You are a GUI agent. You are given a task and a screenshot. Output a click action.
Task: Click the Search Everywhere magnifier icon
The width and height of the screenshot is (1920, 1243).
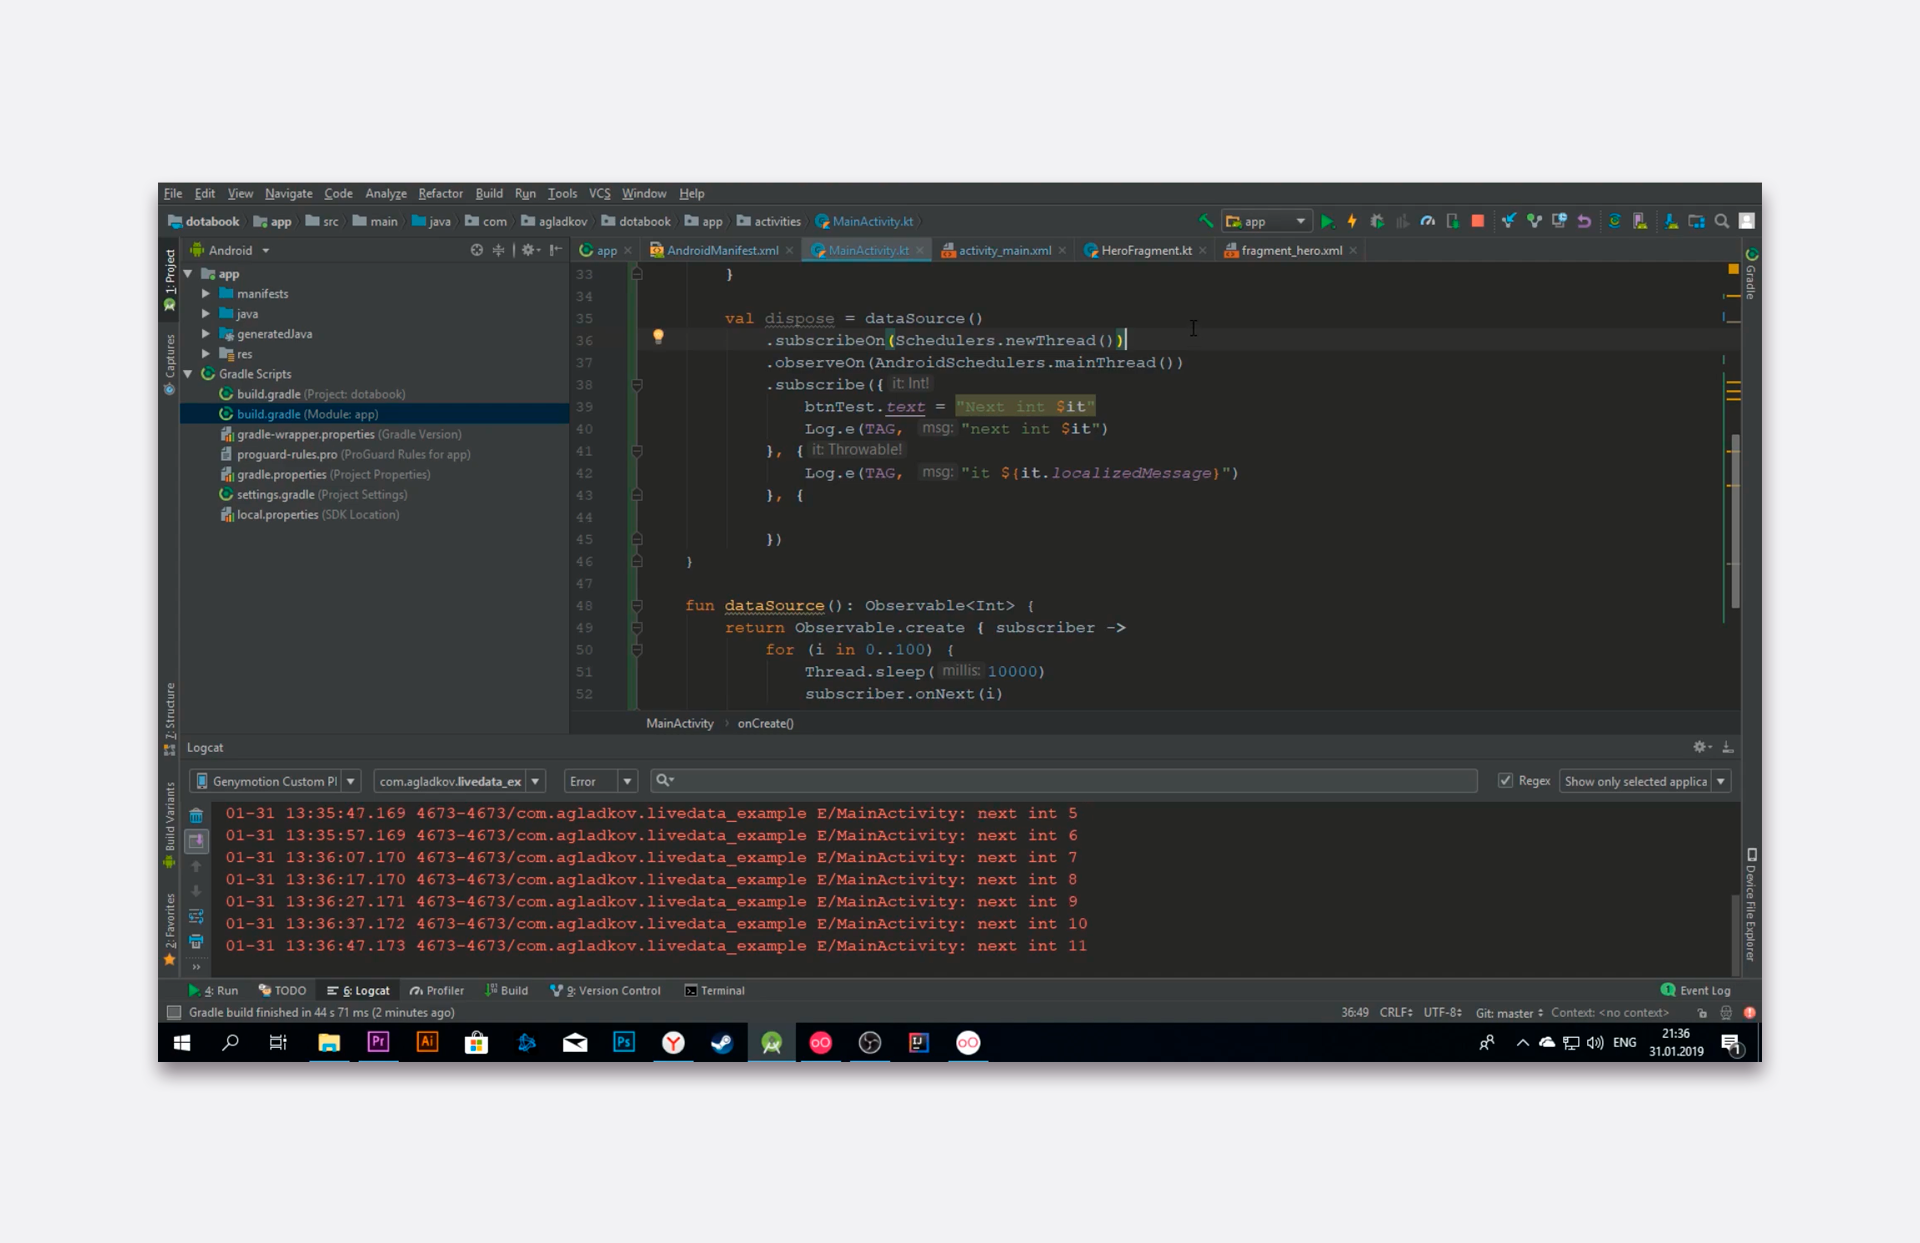pyautogui.click(x=1722, y=222)
